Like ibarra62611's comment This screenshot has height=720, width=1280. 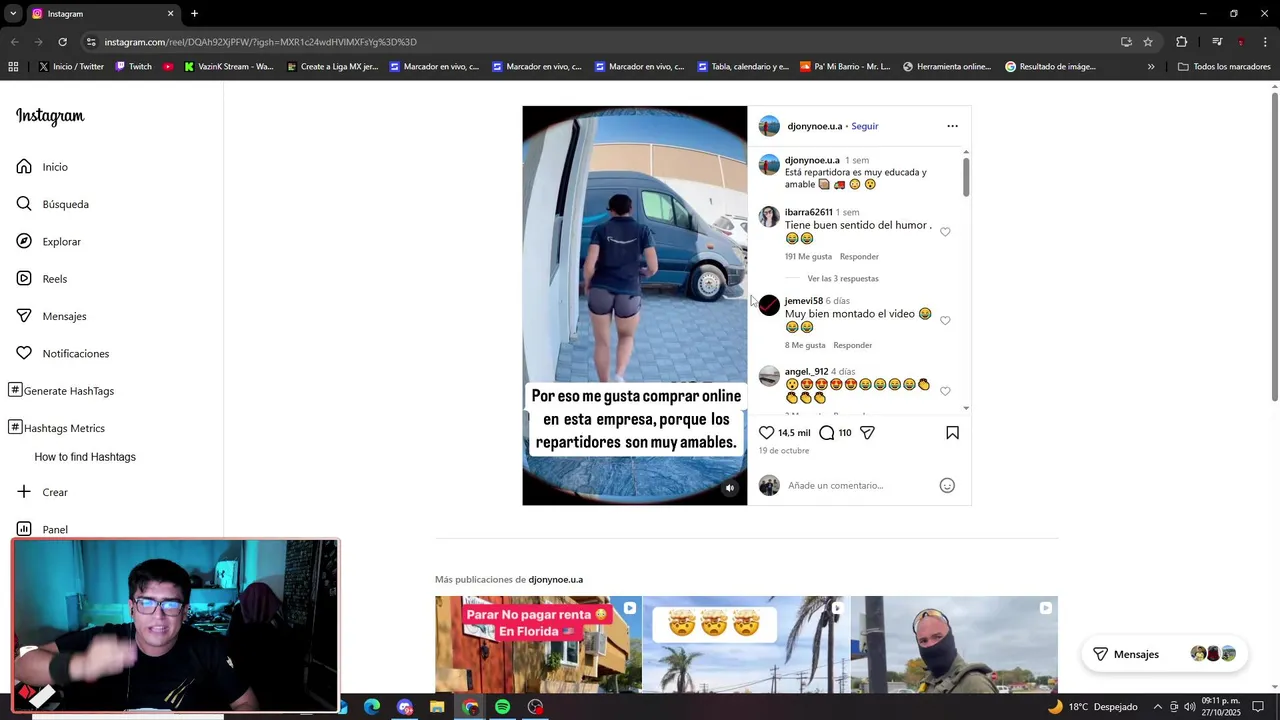point(945,232)
